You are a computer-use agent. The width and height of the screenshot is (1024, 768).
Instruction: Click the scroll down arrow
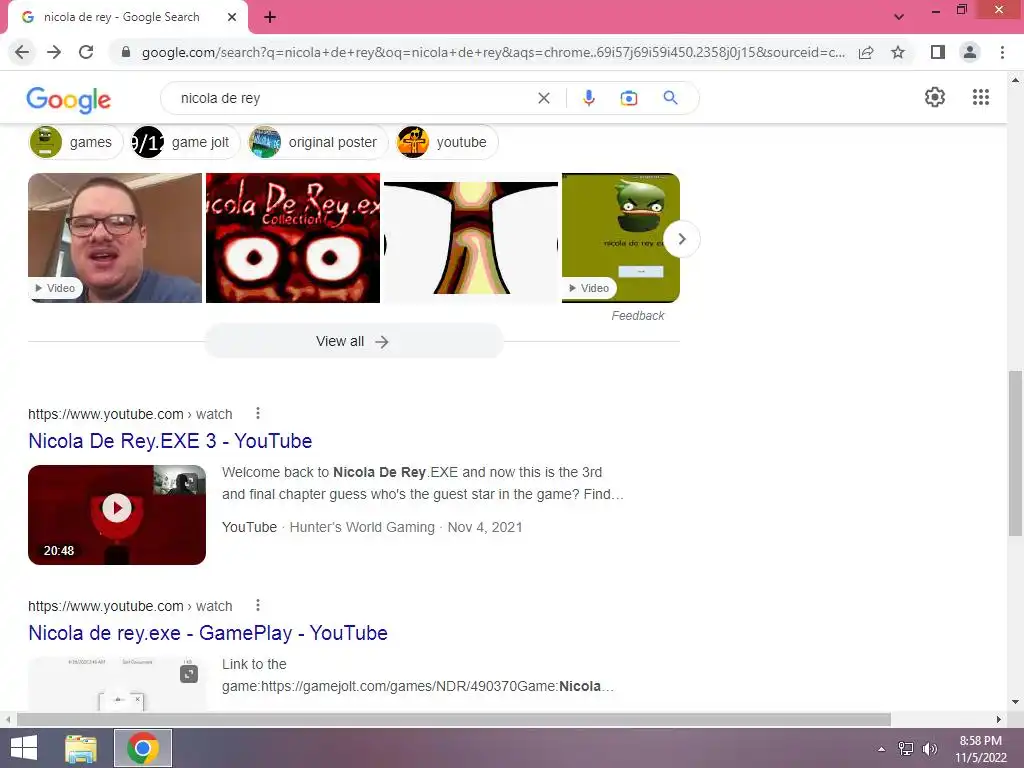(x=1015, y=703)
